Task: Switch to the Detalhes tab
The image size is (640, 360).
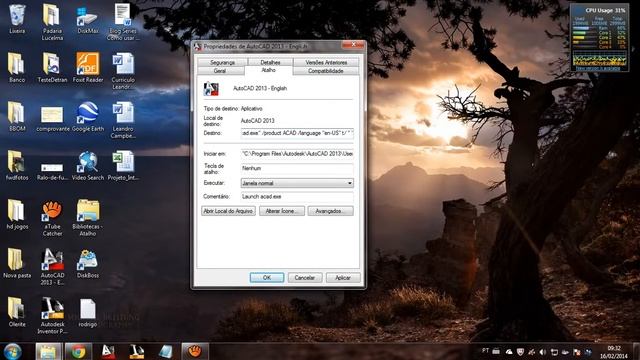Action: point(270,62)
